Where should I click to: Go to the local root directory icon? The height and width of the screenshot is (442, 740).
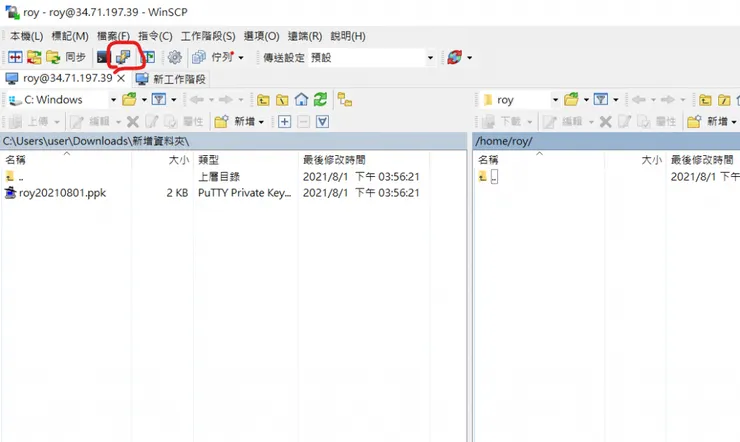282,100
